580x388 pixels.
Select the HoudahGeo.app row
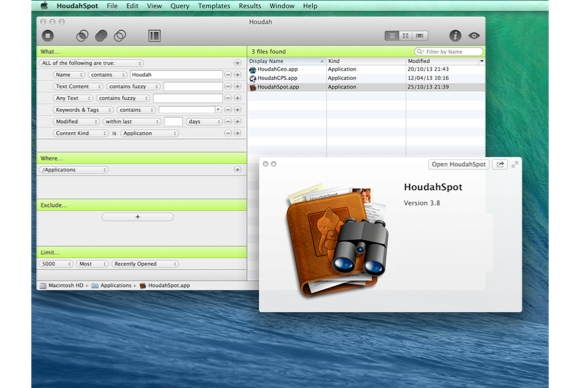click(366, 70)
